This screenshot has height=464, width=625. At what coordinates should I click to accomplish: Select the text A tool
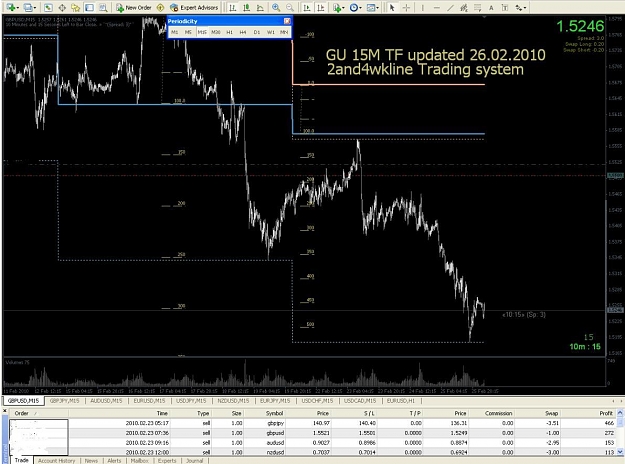tap(491, 8)
